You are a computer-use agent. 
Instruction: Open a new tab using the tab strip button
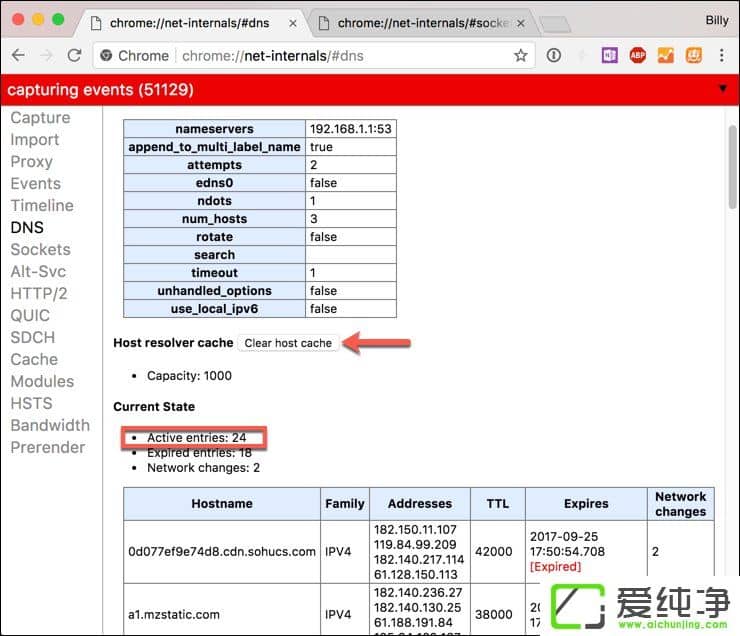pos(553,24)
